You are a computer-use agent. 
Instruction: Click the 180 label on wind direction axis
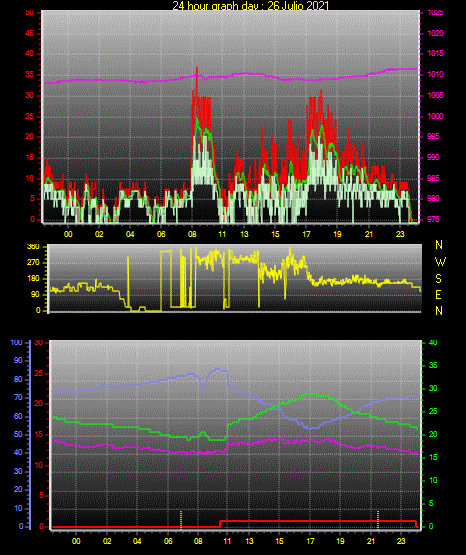[x=33, y=279]
